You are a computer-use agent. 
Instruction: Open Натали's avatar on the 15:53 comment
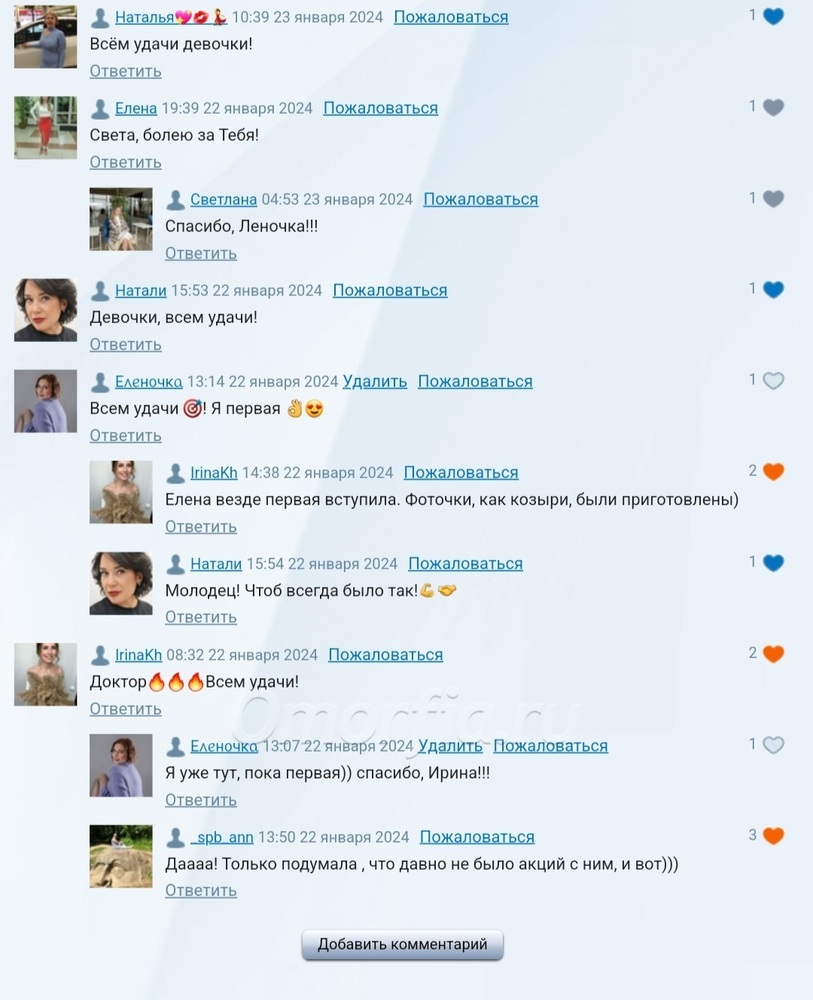(45, 310)
